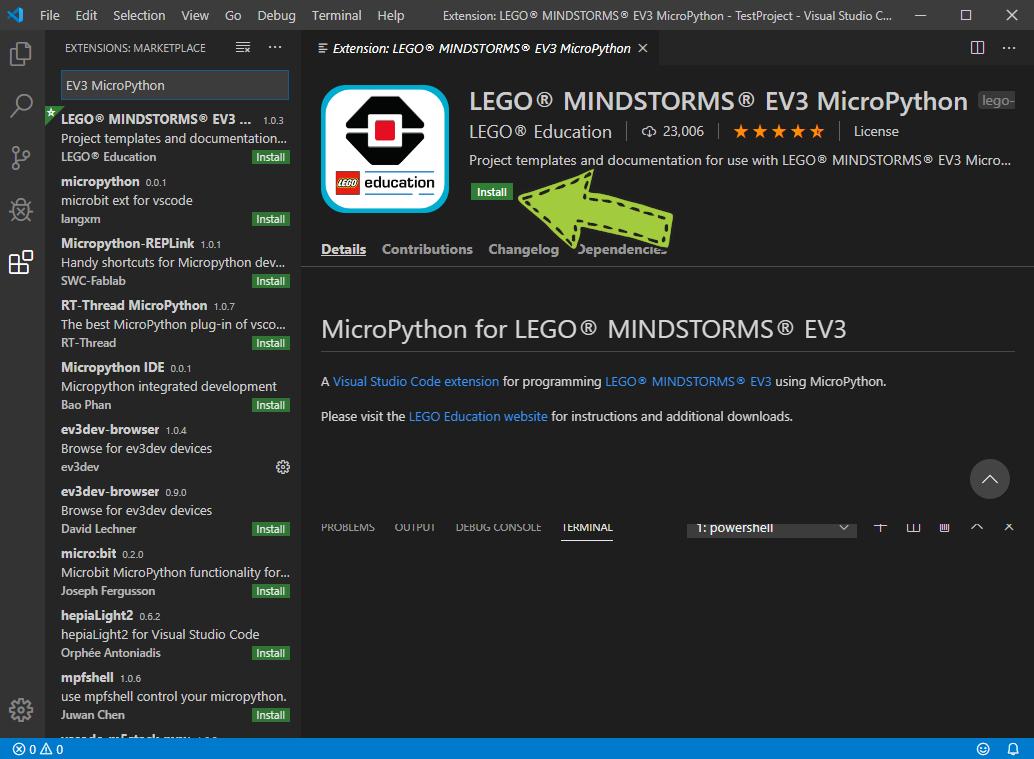Kill terminal with trash icon
This screenshot has height=759, width=1034.
click(x=944, y=527)
